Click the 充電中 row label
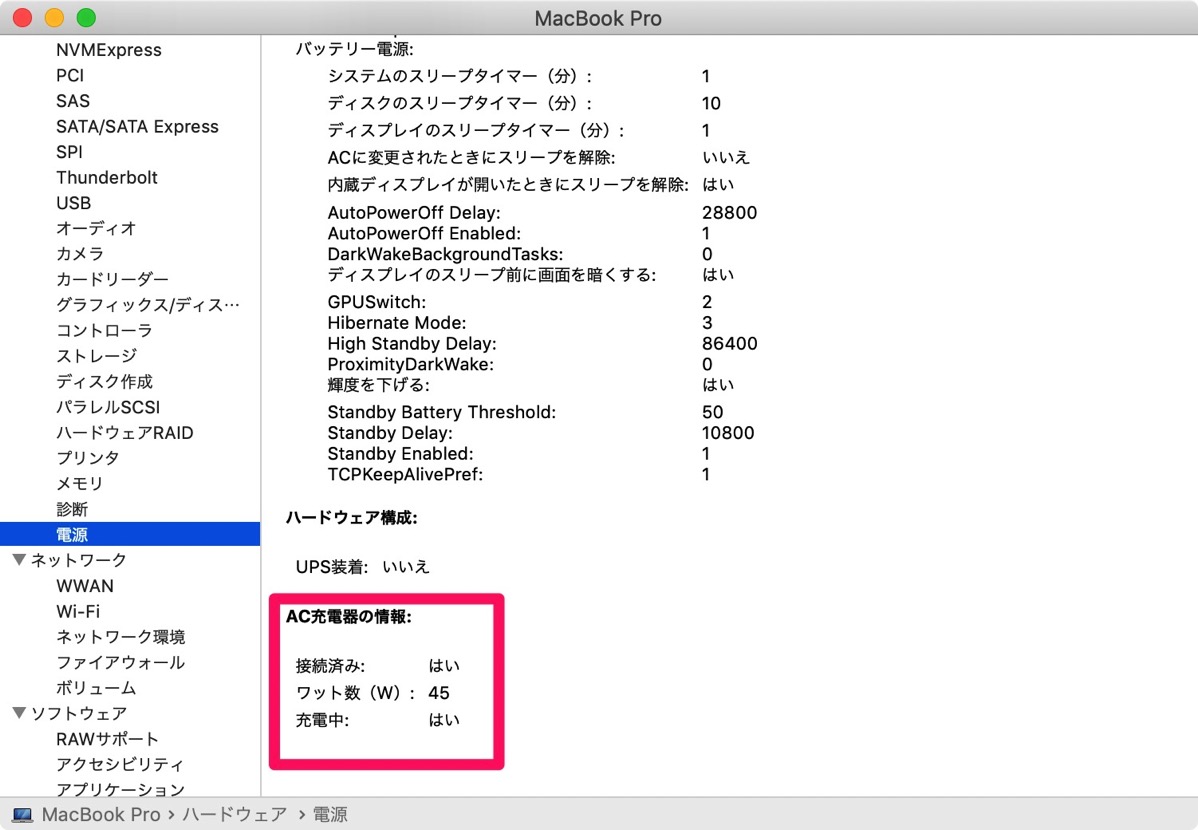This screenshot has height=830, width=1198. (322, 720)
